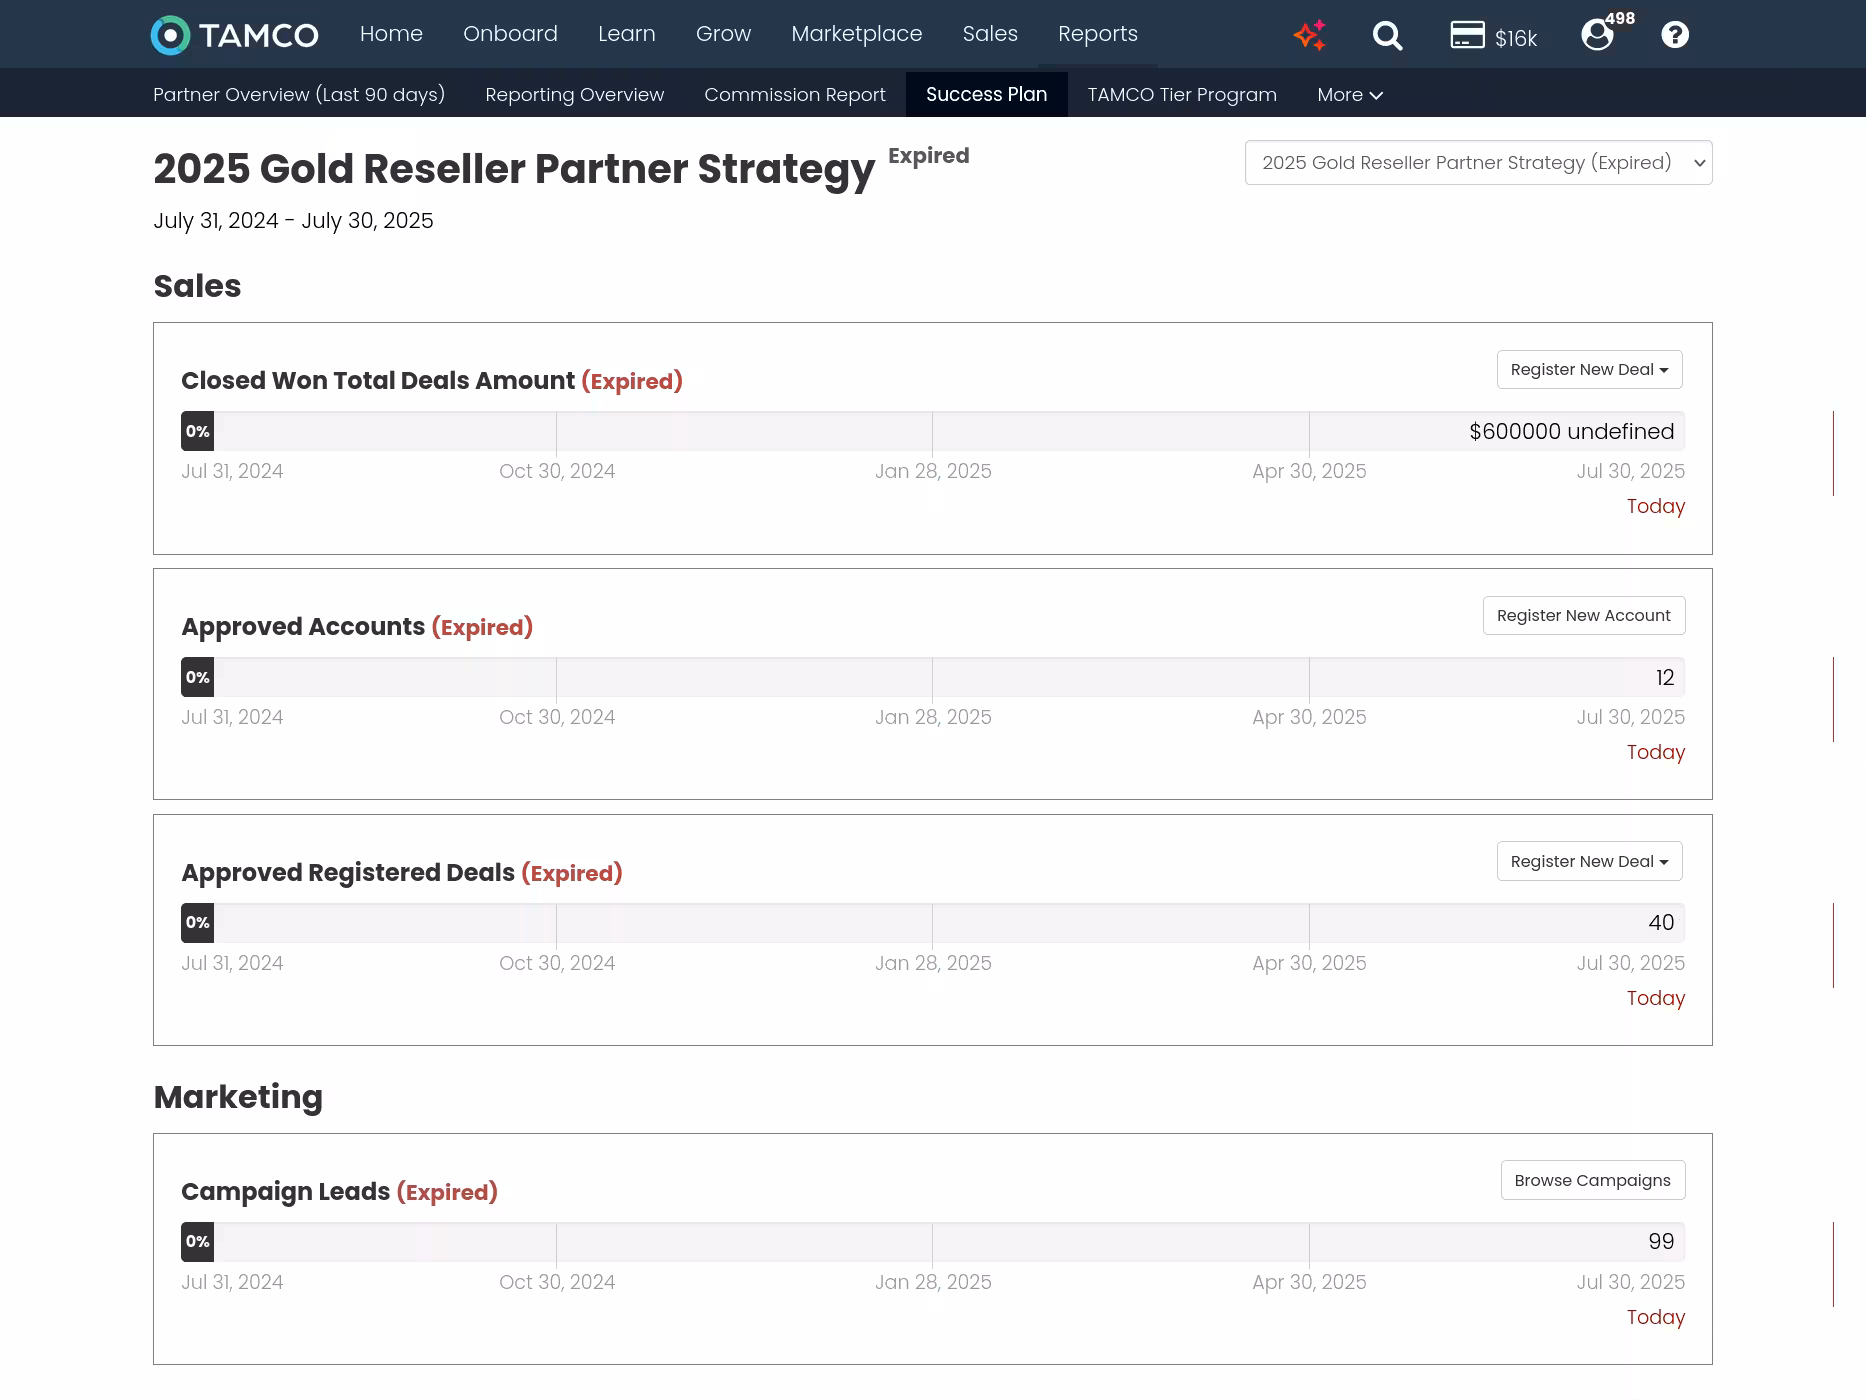The height and width of the screenshot is (1400, 1866).
Task: Click the Approved Accounts progress bar
Action: click(932, 678)
